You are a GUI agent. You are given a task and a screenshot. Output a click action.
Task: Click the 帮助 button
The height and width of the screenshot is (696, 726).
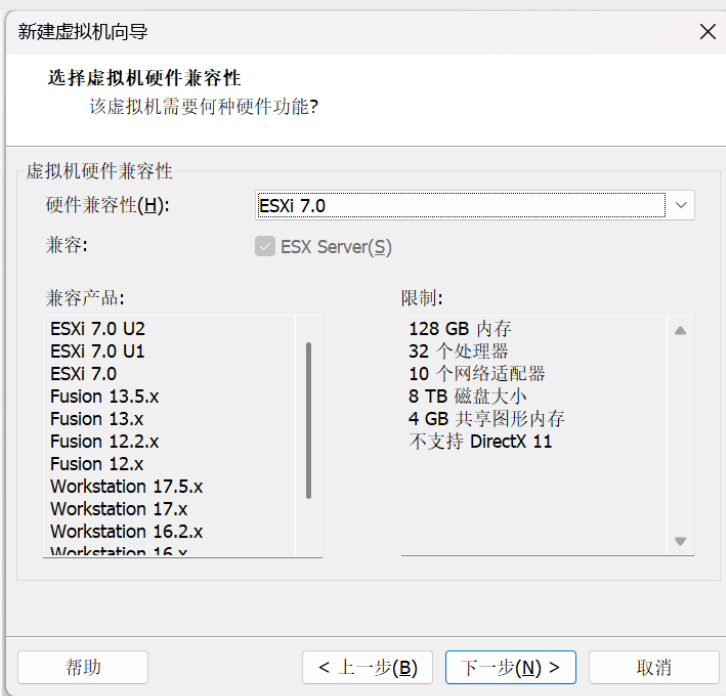tap(83, 667)
